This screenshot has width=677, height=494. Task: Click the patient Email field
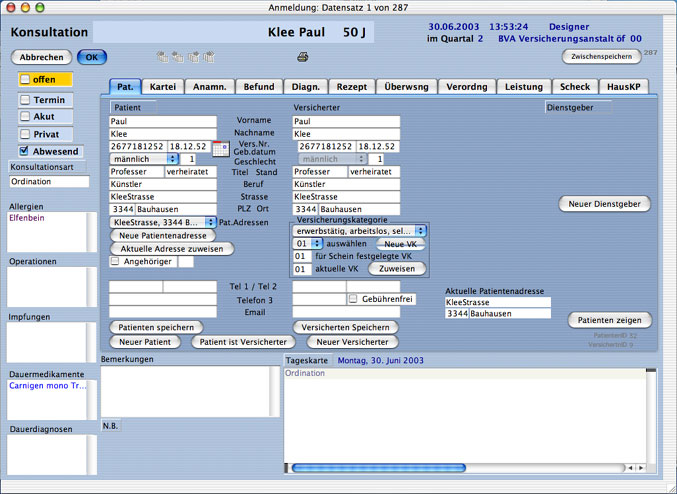click(x=163, y=312)
